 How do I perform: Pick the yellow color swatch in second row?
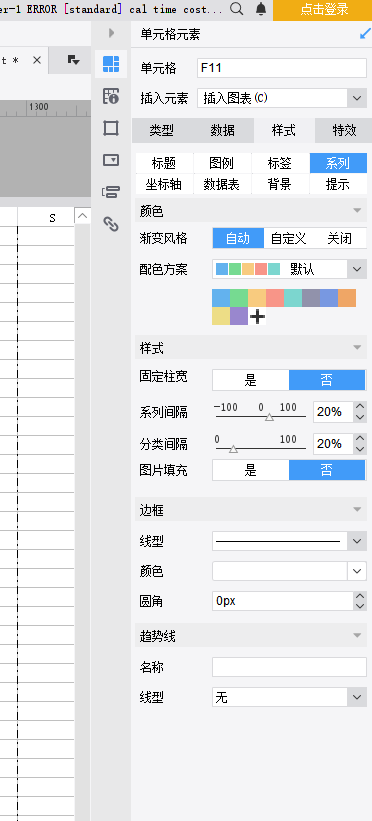pyautogui.click(x=221, y=316)
